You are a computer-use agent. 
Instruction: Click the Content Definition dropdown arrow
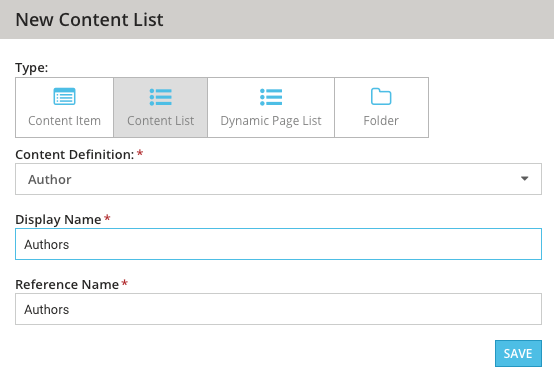pyautogui.click(x=525, y=179)
